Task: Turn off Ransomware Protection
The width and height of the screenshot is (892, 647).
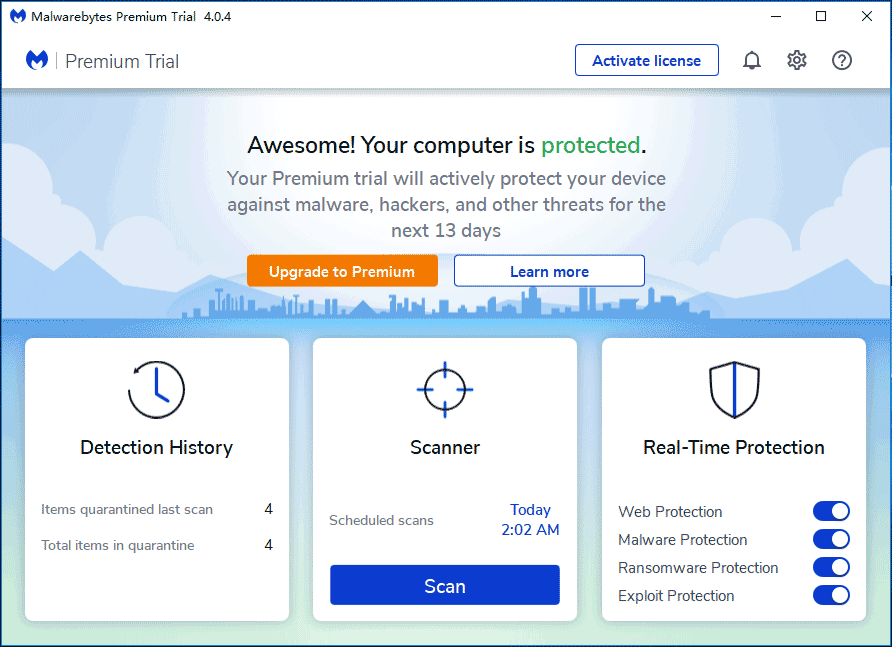Action: [831, 567]
